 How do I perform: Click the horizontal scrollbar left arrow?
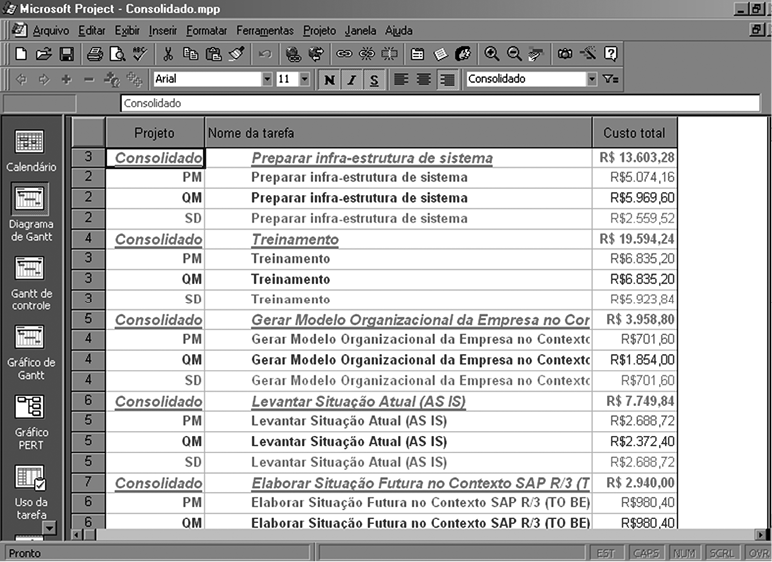point(77,534)
